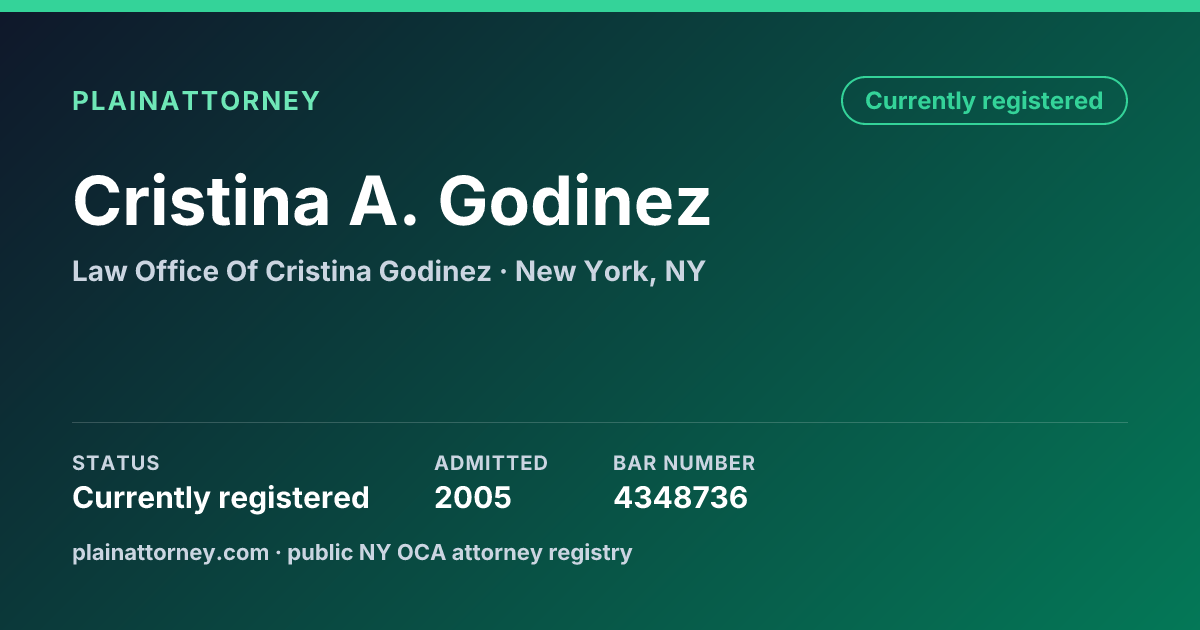Viewport: 1200px width, 630px height.
Task: Click the horizontal divider line above STATUS
Action: [x=600, y=422]
